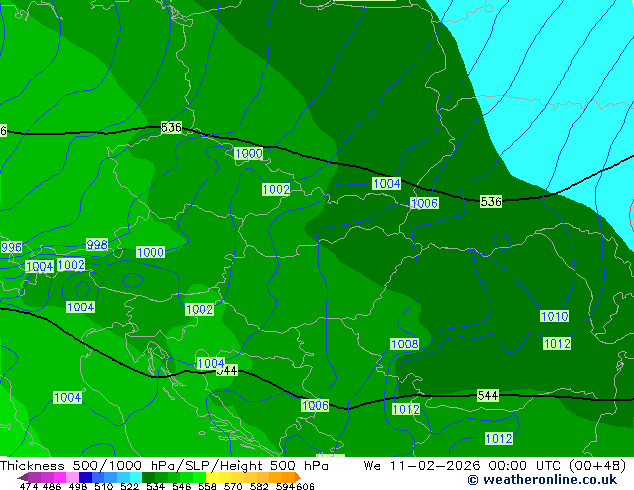The image size is (634, 490).
Task: Click the '522' legend value
Action: point(129,486)
